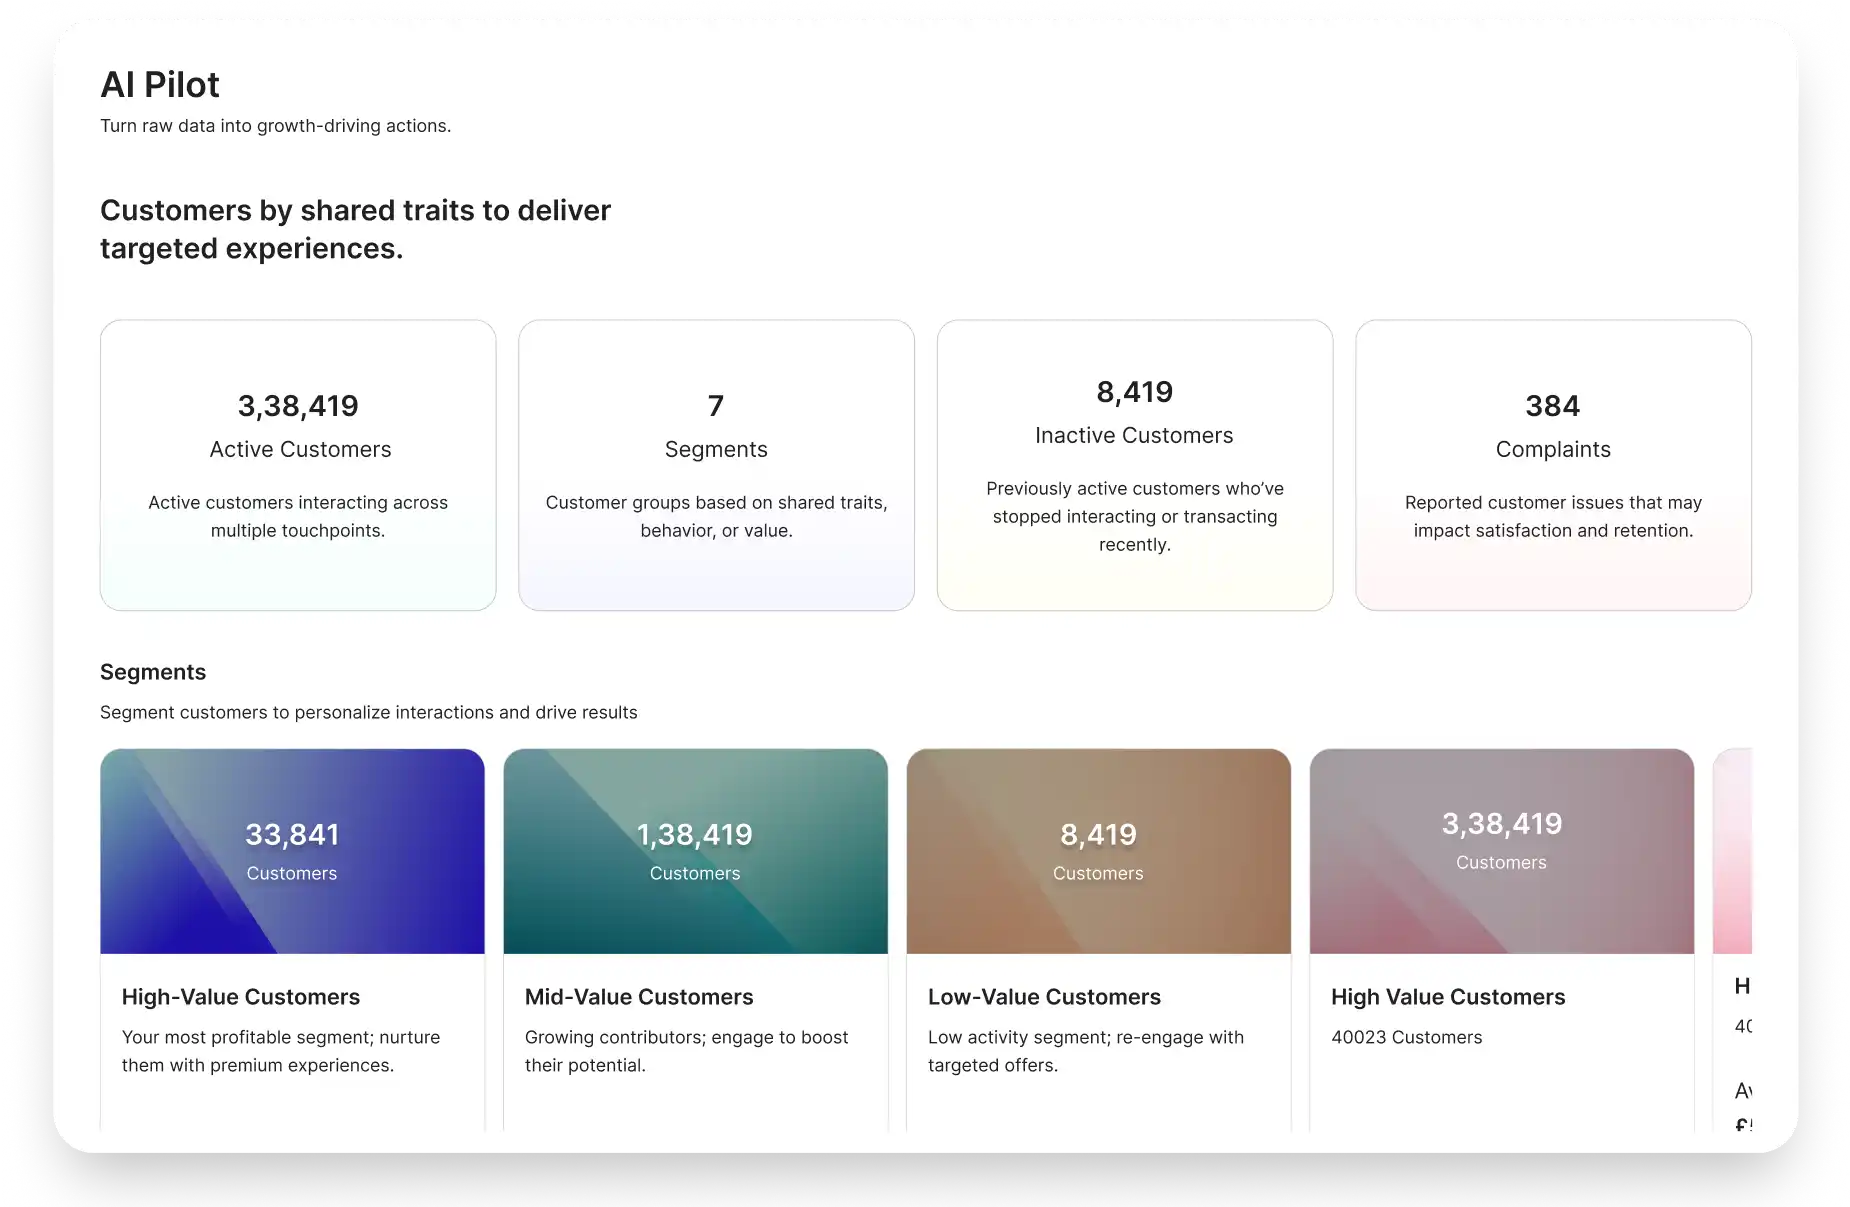
Task: Click the 8,419 Customers bronze banner
Action: tap(1097, 849)
